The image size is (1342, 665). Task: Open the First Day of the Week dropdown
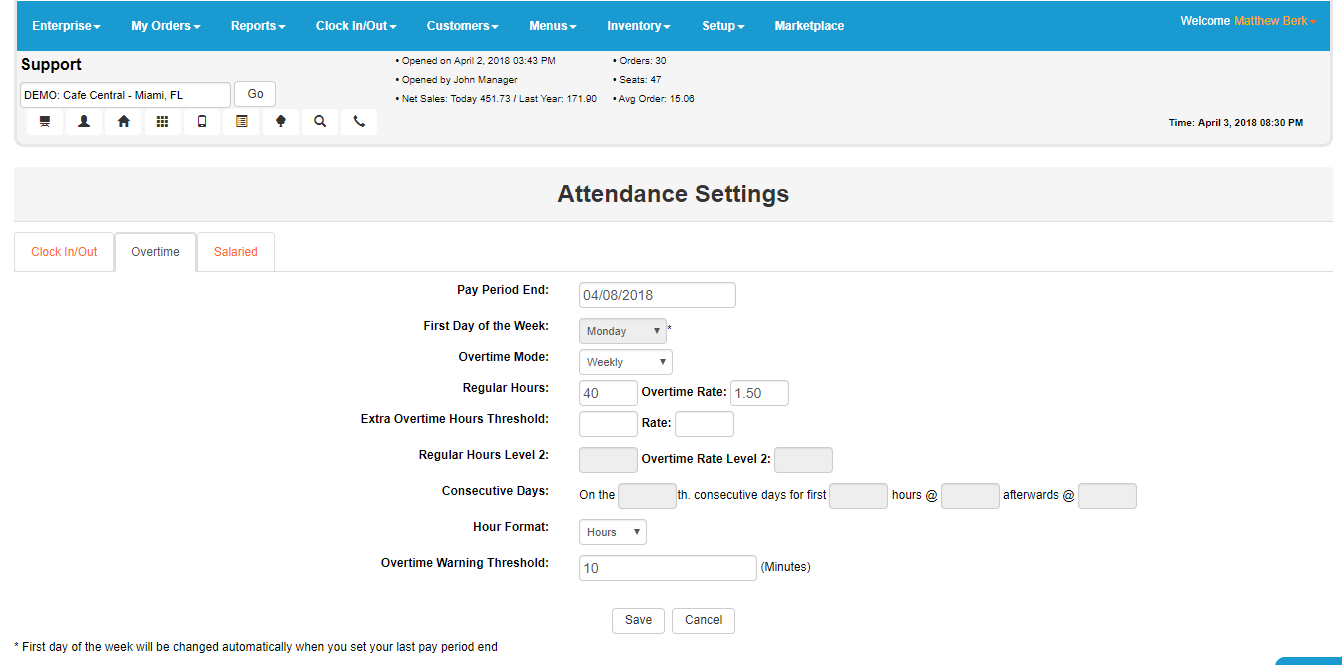coord(623,331)
